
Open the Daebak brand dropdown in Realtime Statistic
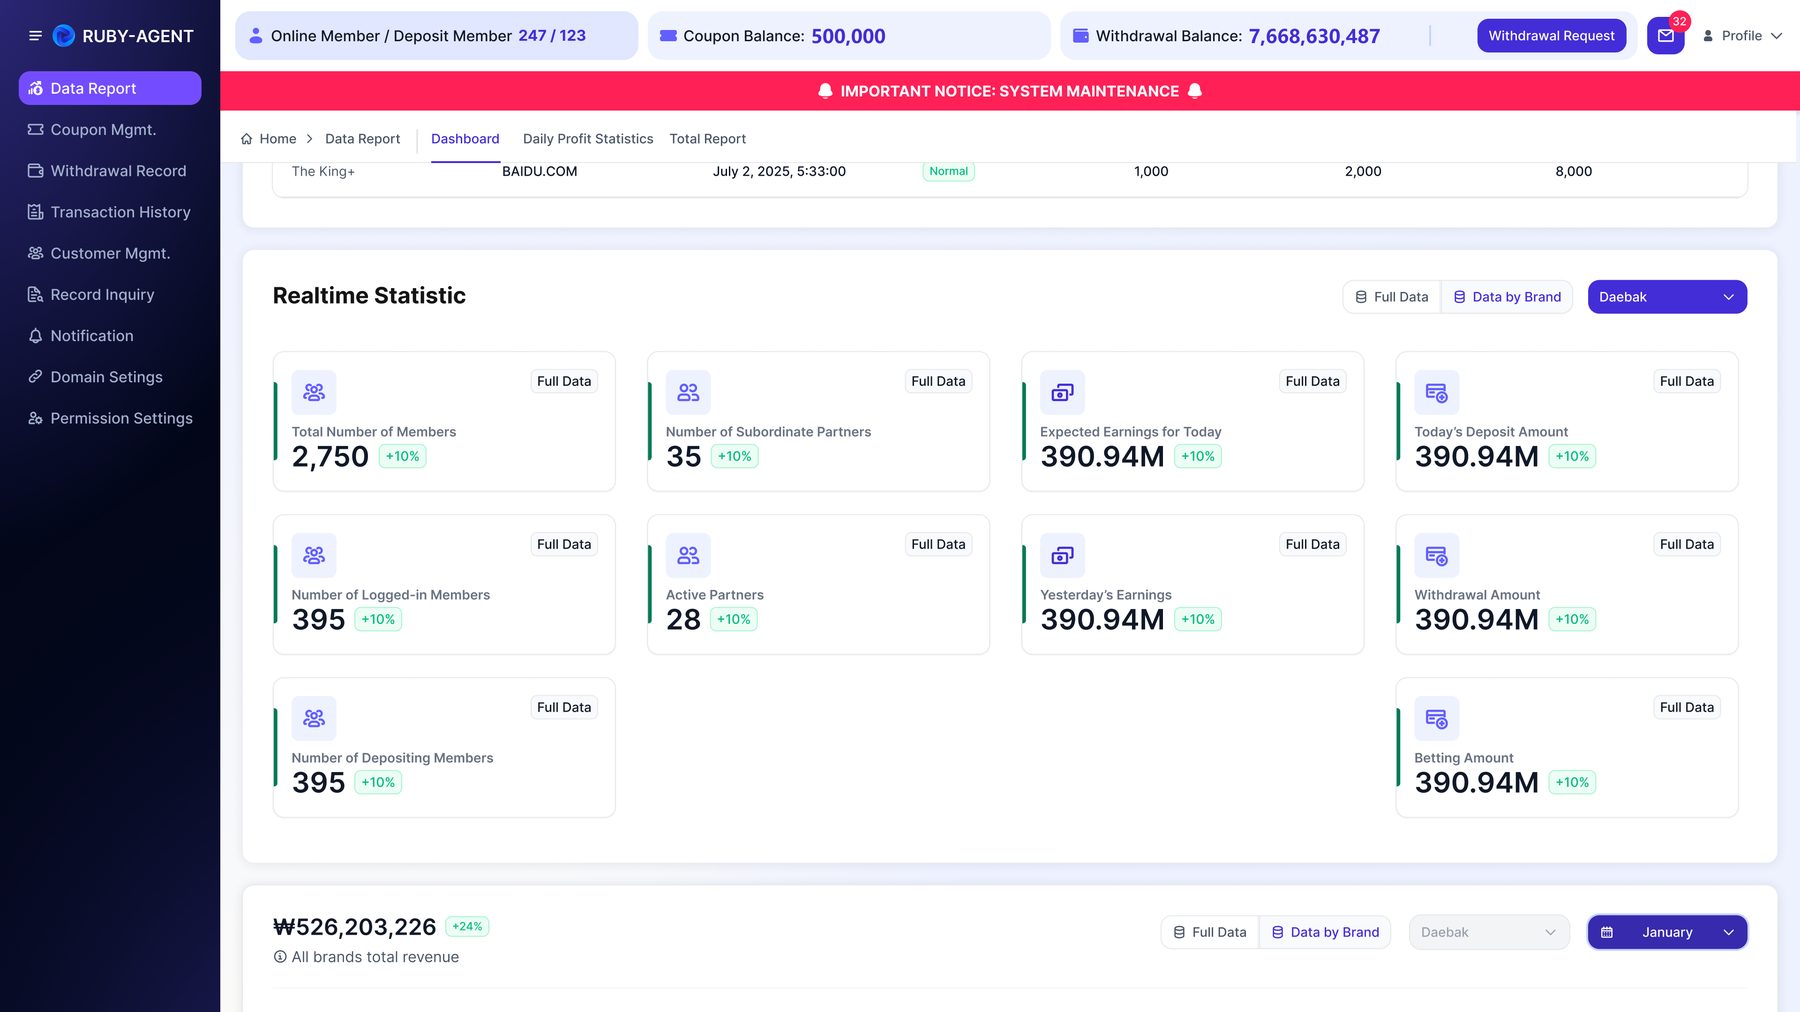(1667, 297)
